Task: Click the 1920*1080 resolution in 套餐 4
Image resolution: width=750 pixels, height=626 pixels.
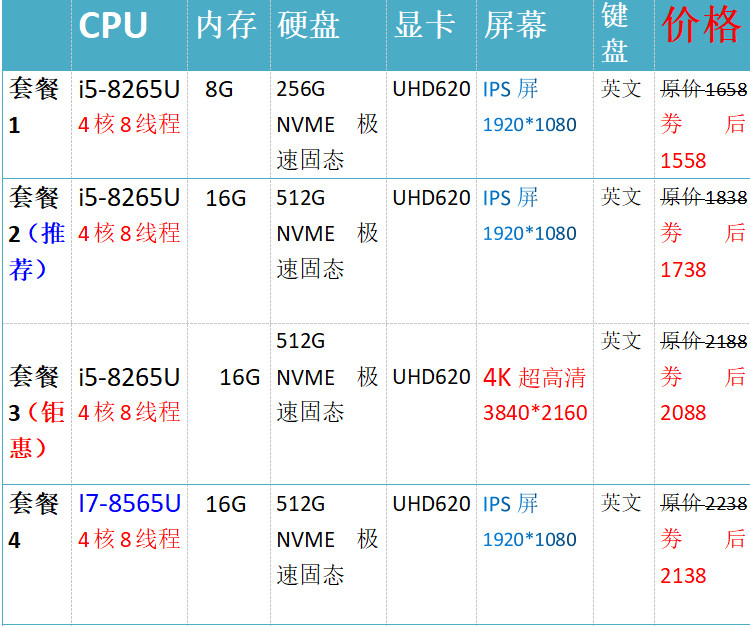Action: click(529, 540)
